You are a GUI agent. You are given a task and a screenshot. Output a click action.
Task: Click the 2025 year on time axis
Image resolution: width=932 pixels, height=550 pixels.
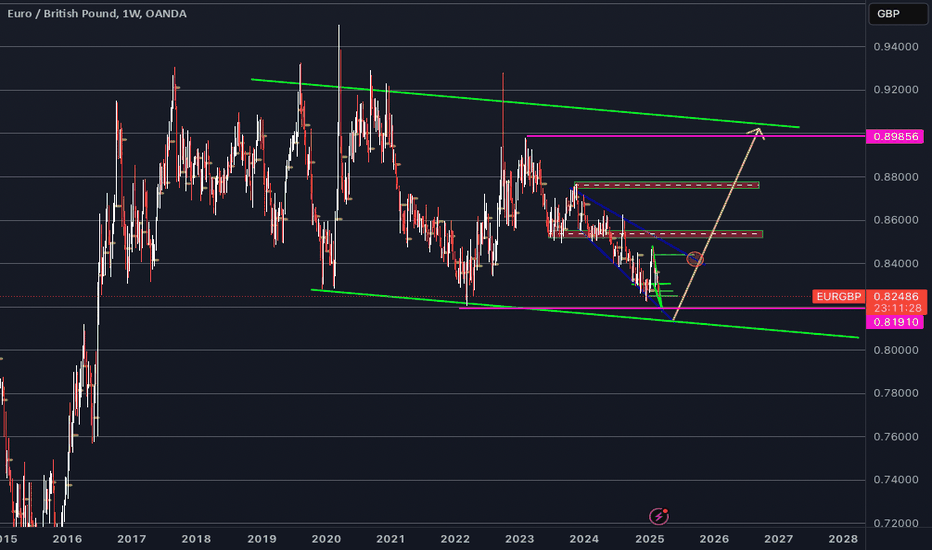point(650,539)
